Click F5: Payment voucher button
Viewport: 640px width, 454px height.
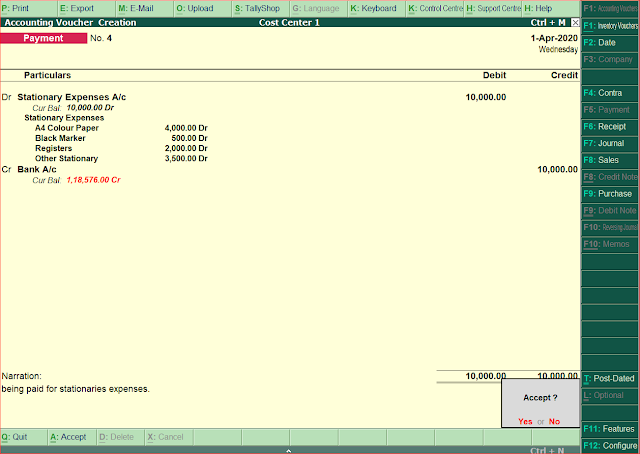pyautogui.click(x=610, y=109)
